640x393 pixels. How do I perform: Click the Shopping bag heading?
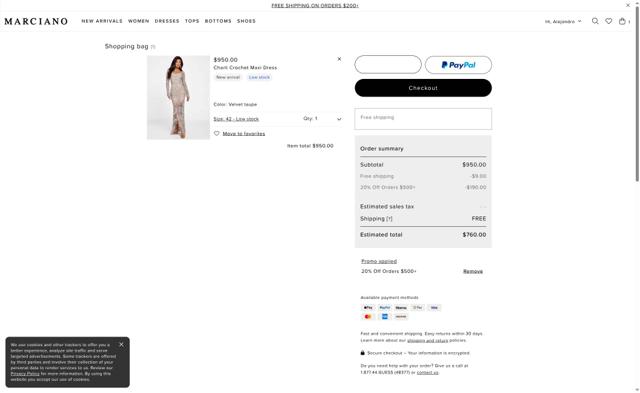(x=127, y=46)
